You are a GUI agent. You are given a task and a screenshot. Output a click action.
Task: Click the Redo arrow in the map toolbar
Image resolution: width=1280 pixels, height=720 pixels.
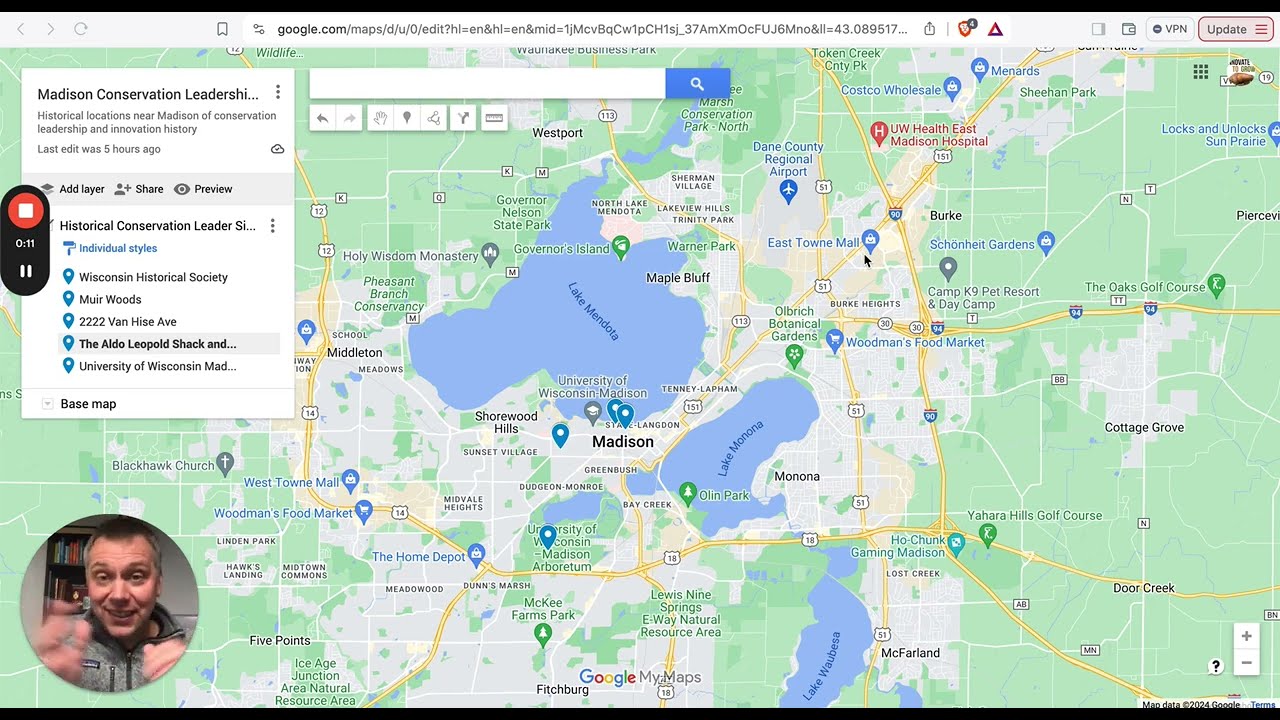tap(350, 118)
